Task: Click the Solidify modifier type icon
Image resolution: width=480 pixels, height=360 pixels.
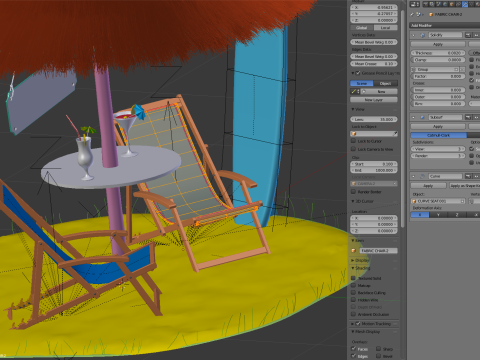Action: pyautogui.click(x=423, y=35)
